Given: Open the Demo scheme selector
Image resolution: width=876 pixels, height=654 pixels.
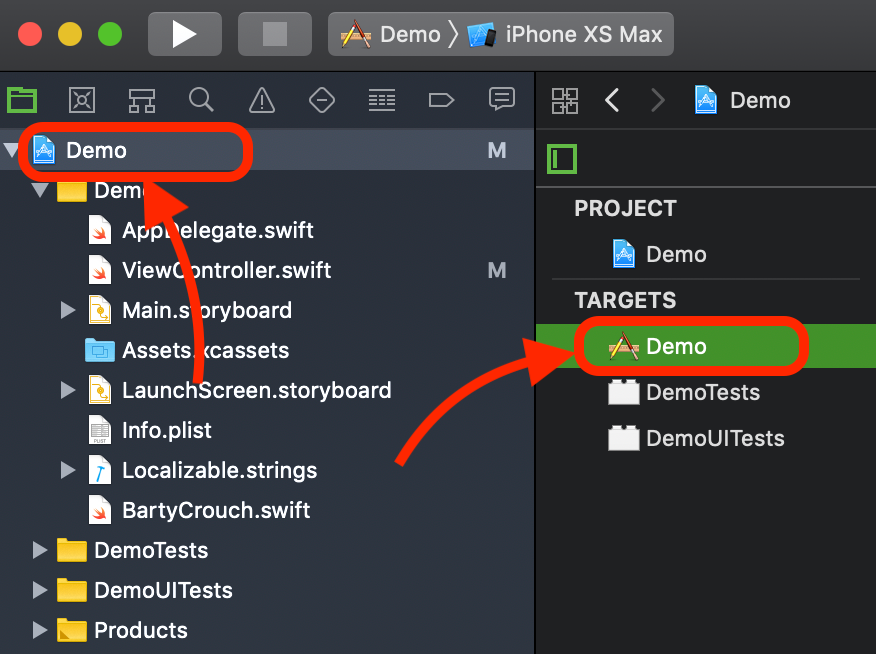Looking at the screenshot, I should pos(391,34).
